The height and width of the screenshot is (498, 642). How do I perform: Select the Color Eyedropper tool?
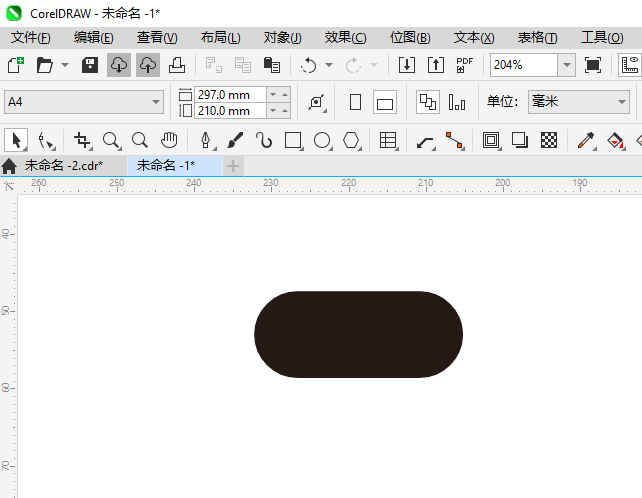(586, 140)
